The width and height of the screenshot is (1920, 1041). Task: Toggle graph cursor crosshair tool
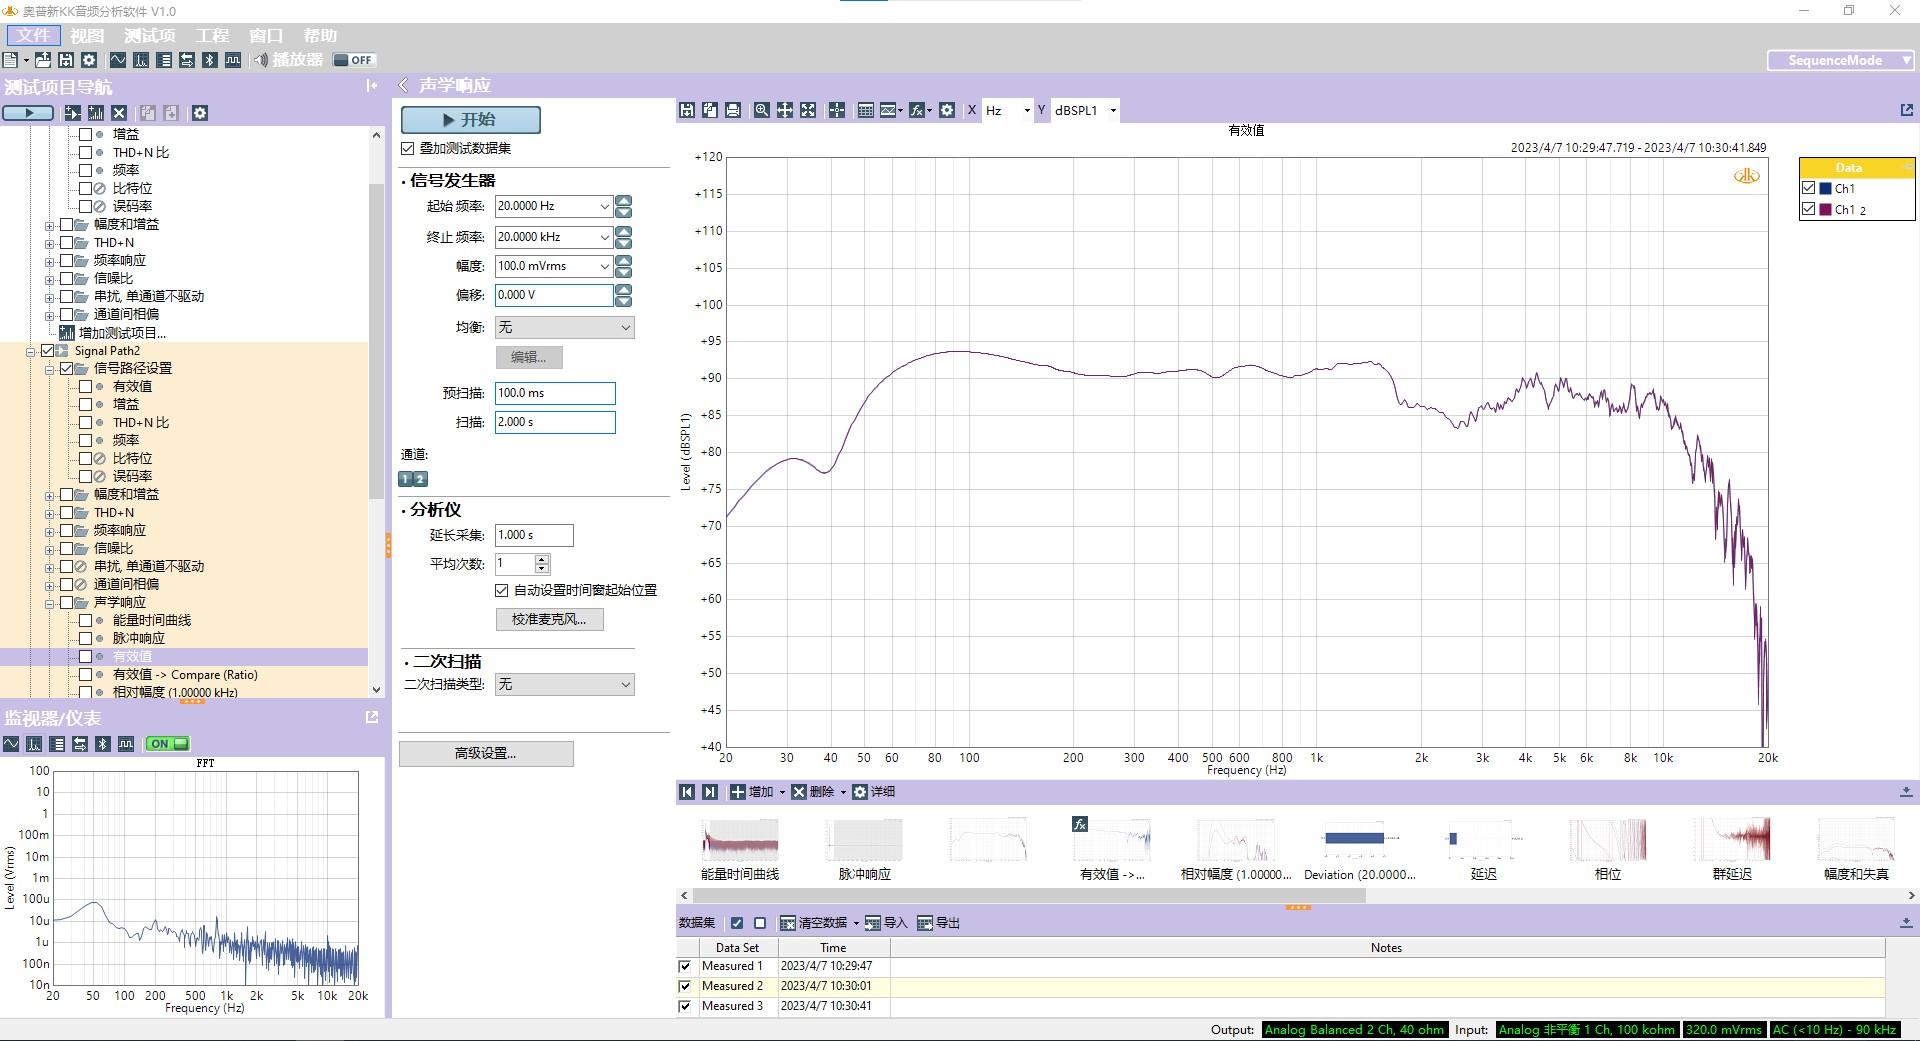click(x=837, y=110)
